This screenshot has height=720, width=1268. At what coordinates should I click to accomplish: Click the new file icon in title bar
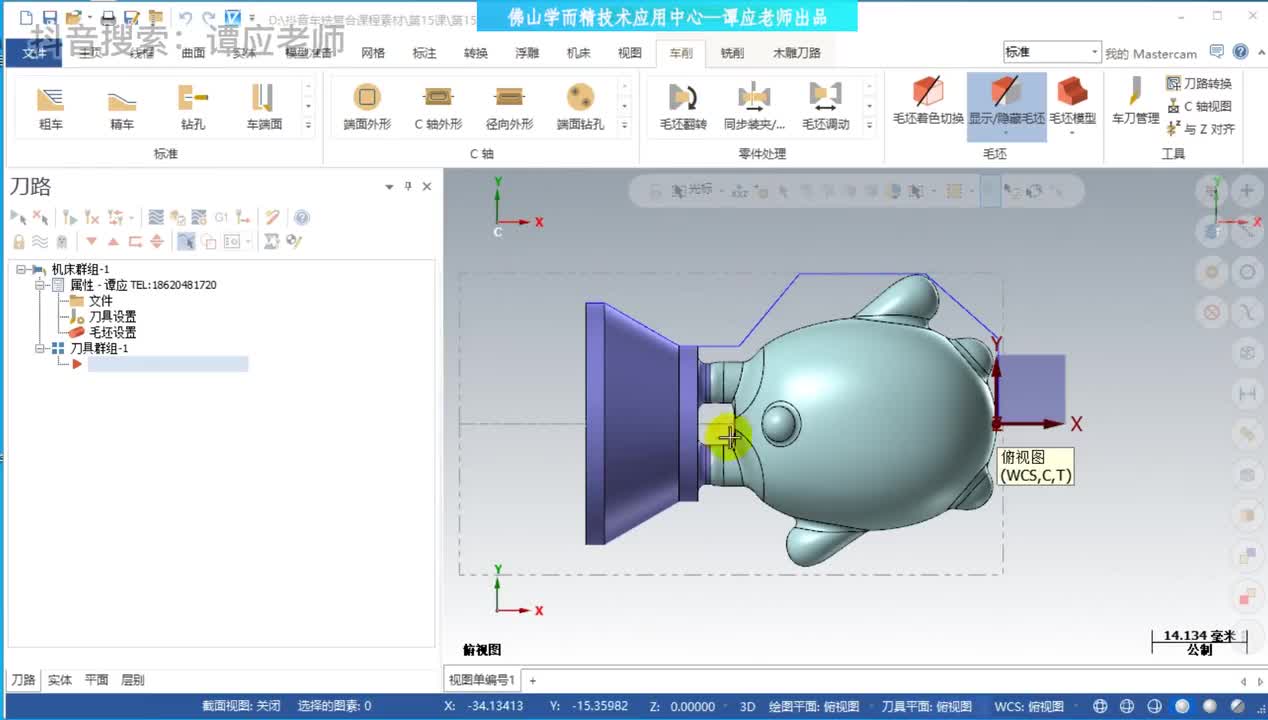(x=25, y=18)
